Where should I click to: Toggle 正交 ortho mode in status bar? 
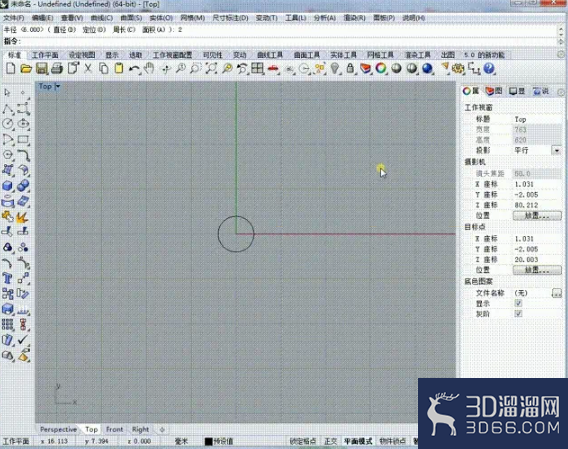tap(330, 441)
